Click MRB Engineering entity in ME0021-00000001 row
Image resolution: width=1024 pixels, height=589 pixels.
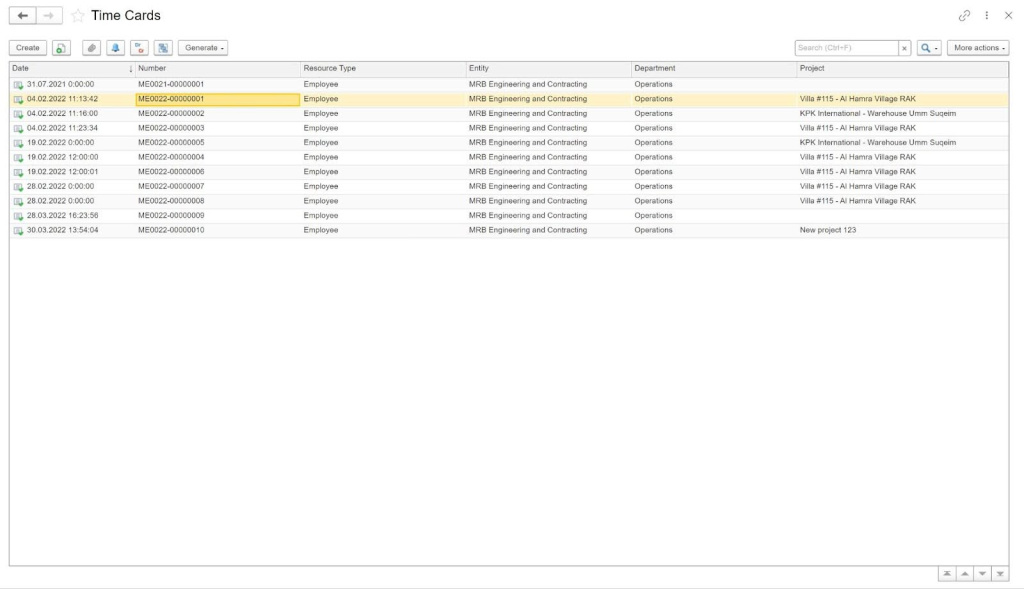(x=528, y=84)
